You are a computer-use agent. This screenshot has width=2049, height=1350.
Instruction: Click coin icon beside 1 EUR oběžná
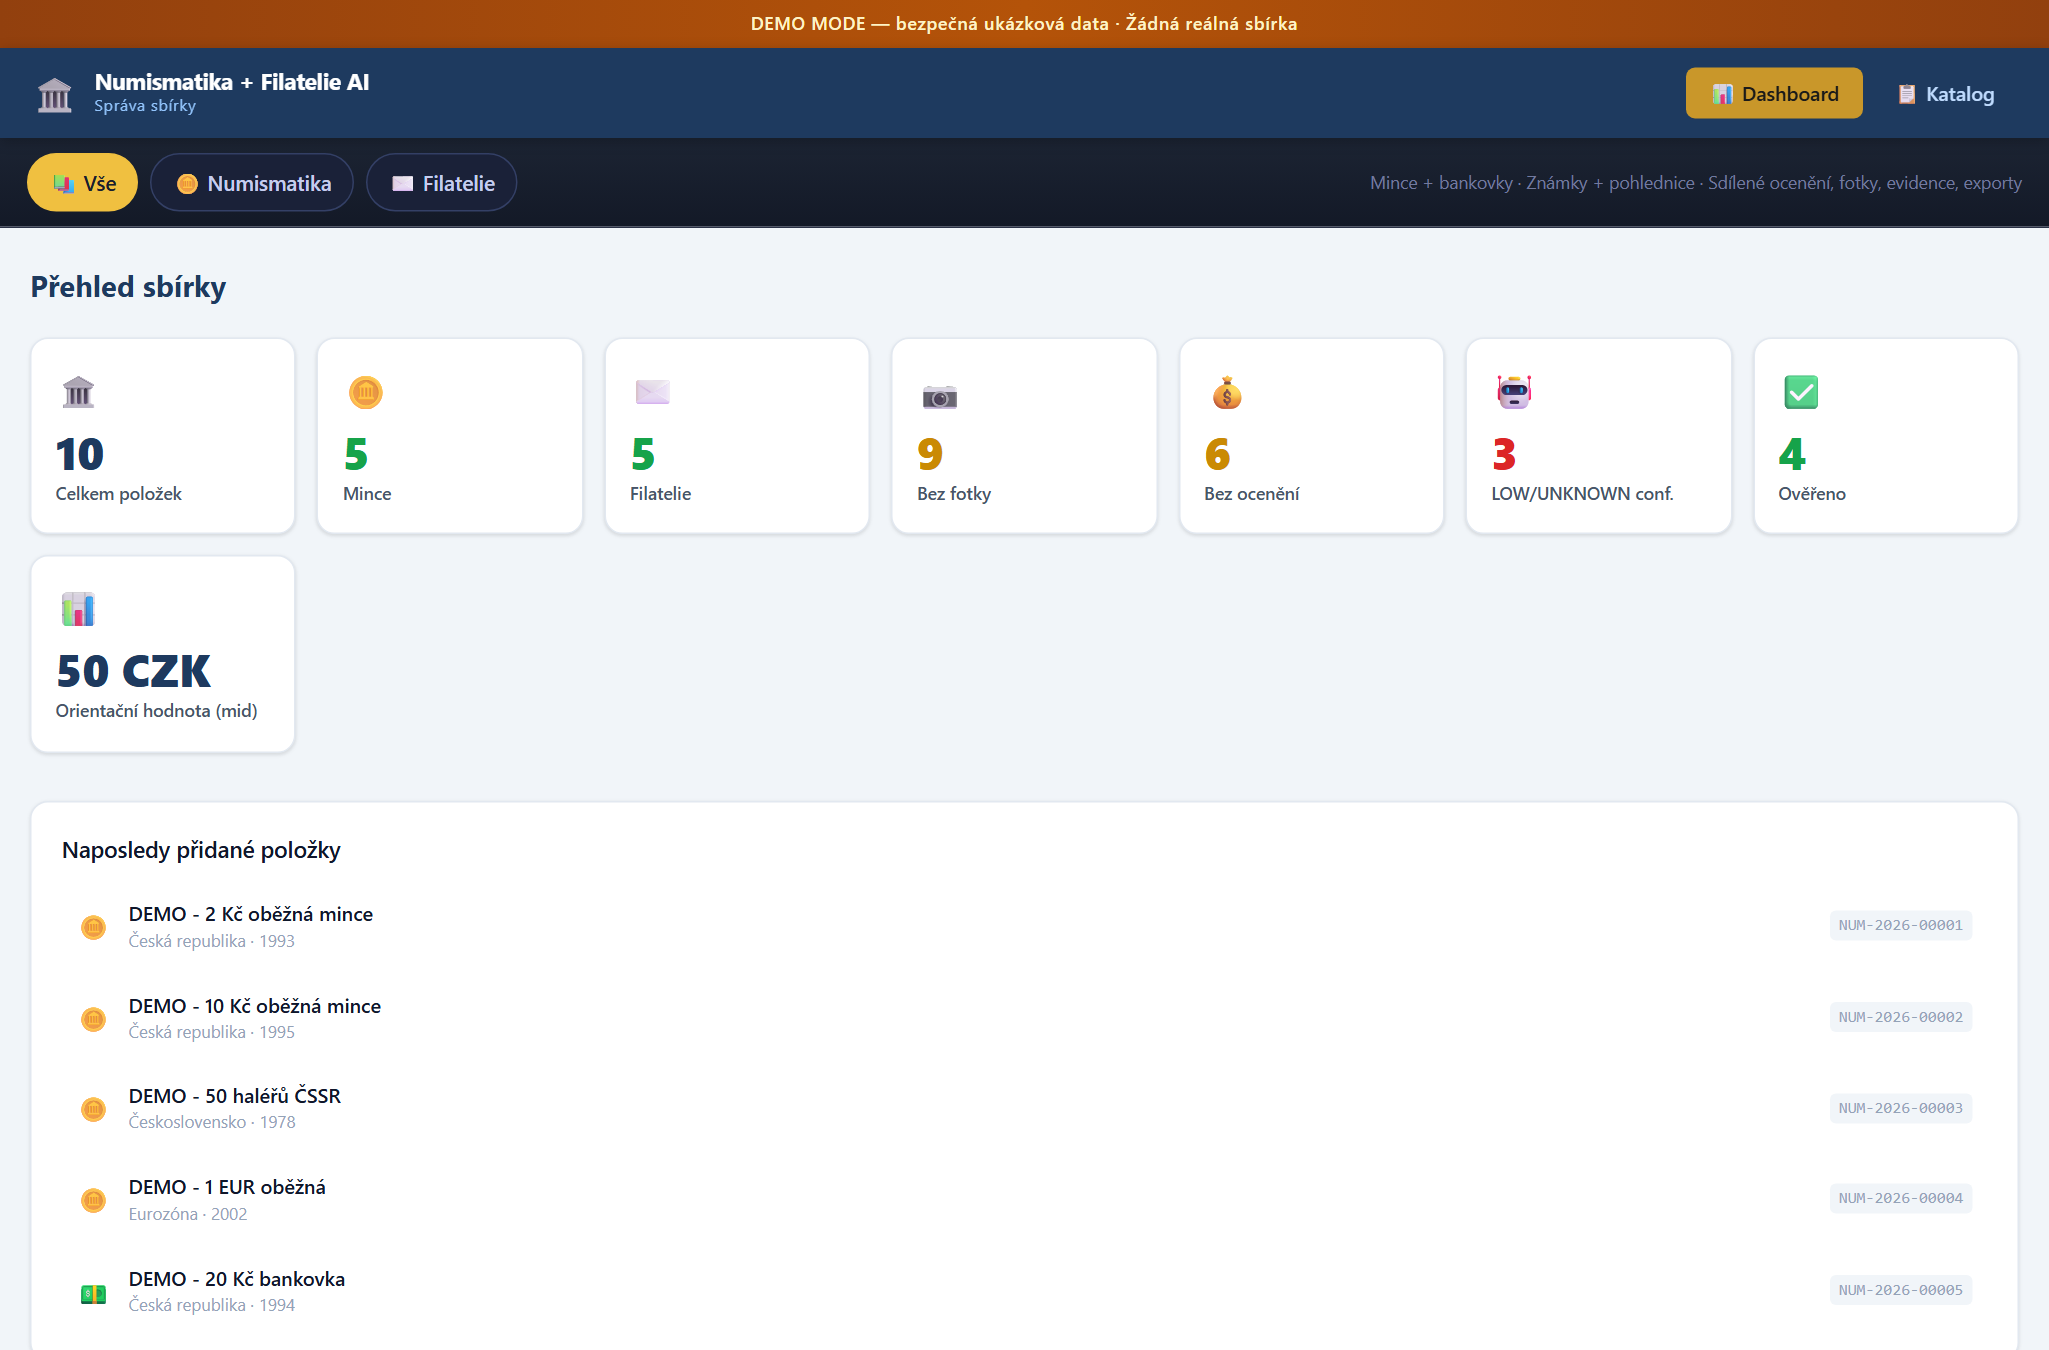[x=93, y=1200]
